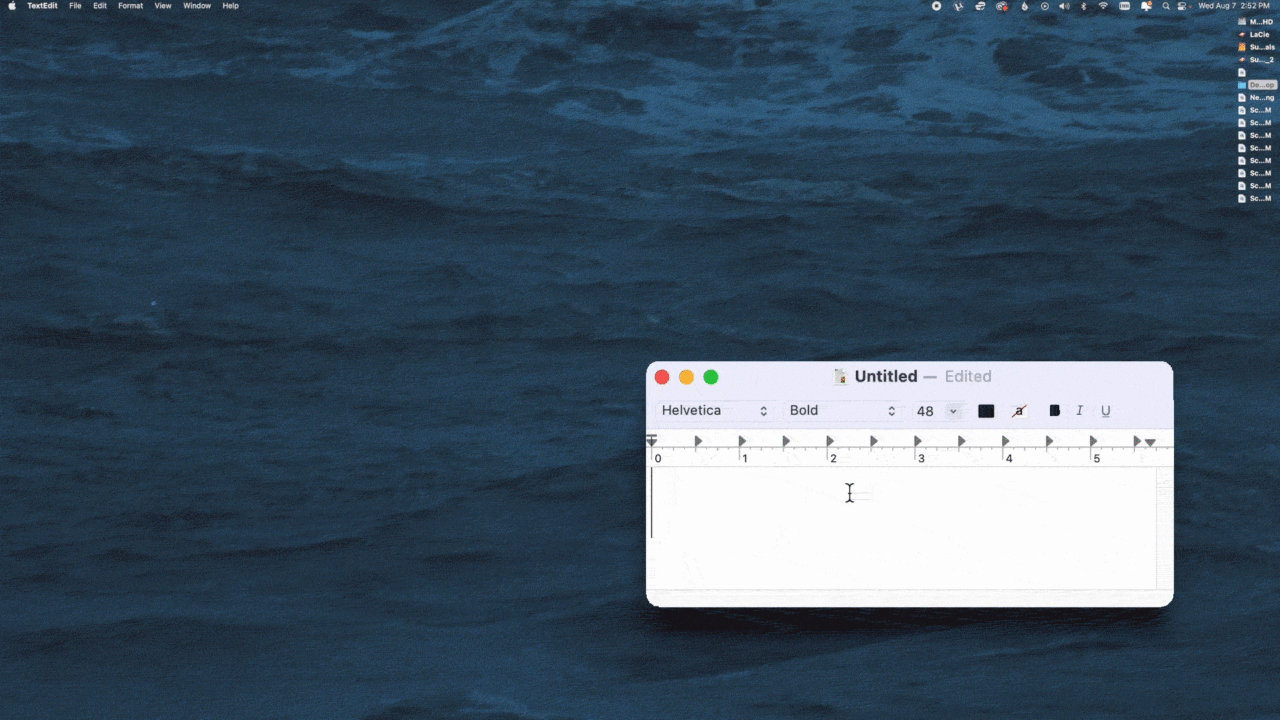Toggle italic text formatting button
The height and width of the screenshot is (720, 1280).
click(1079, 411)
